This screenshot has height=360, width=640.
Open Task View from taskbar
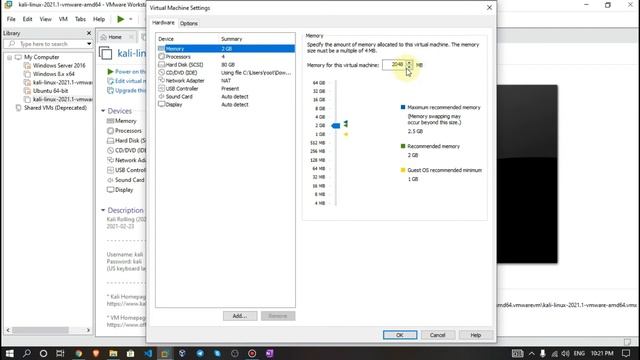60,353
